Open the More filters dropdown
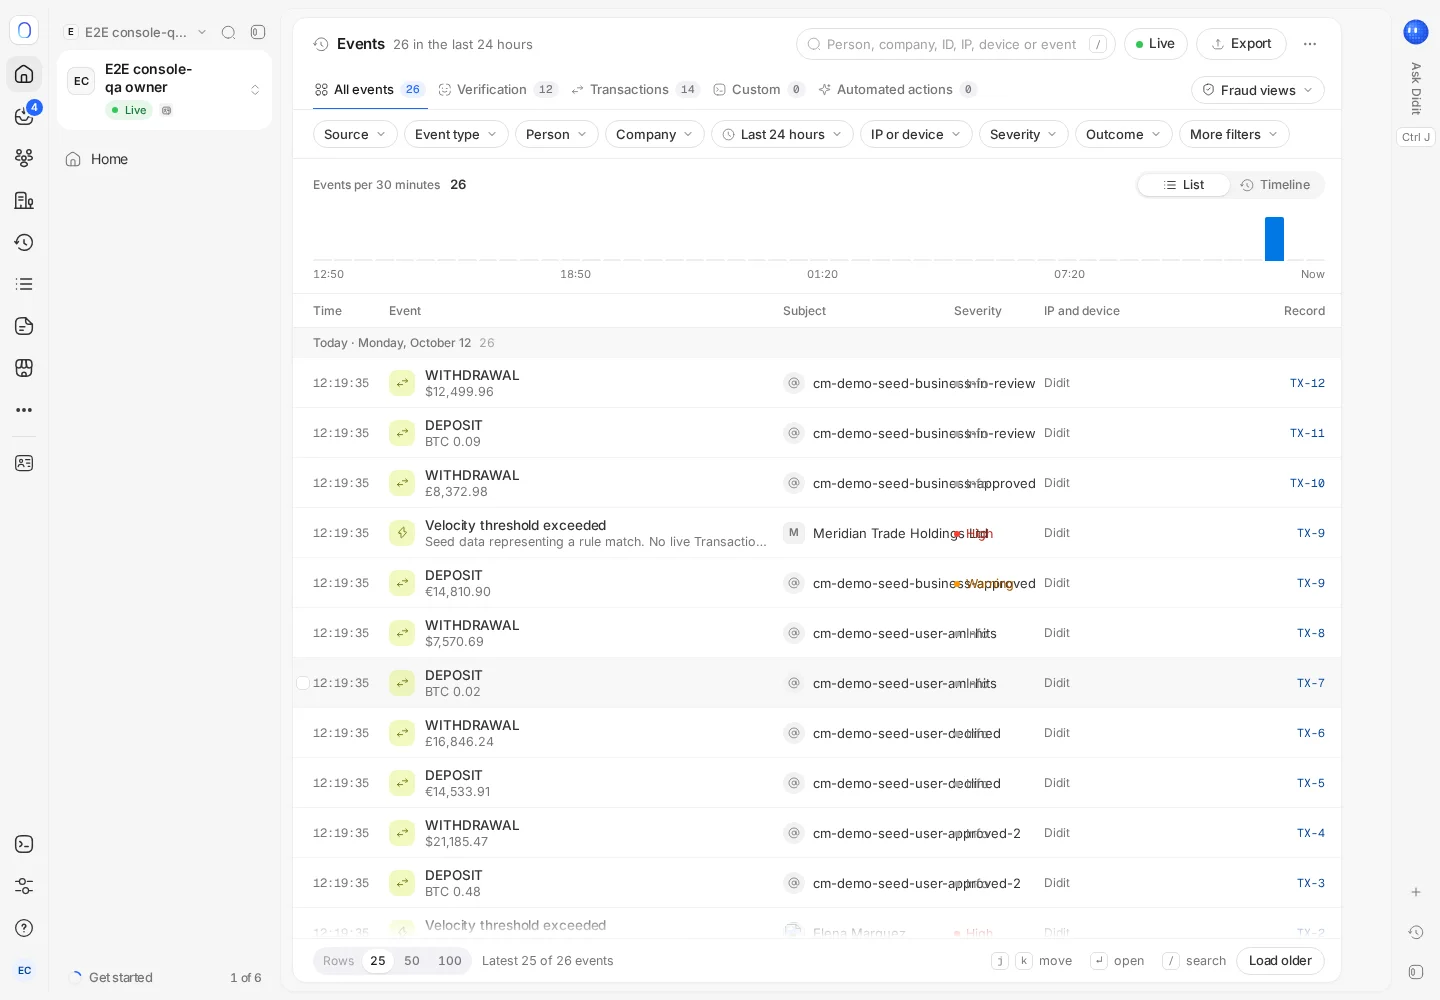The image size is (1440, 1000). (1234, 134)
